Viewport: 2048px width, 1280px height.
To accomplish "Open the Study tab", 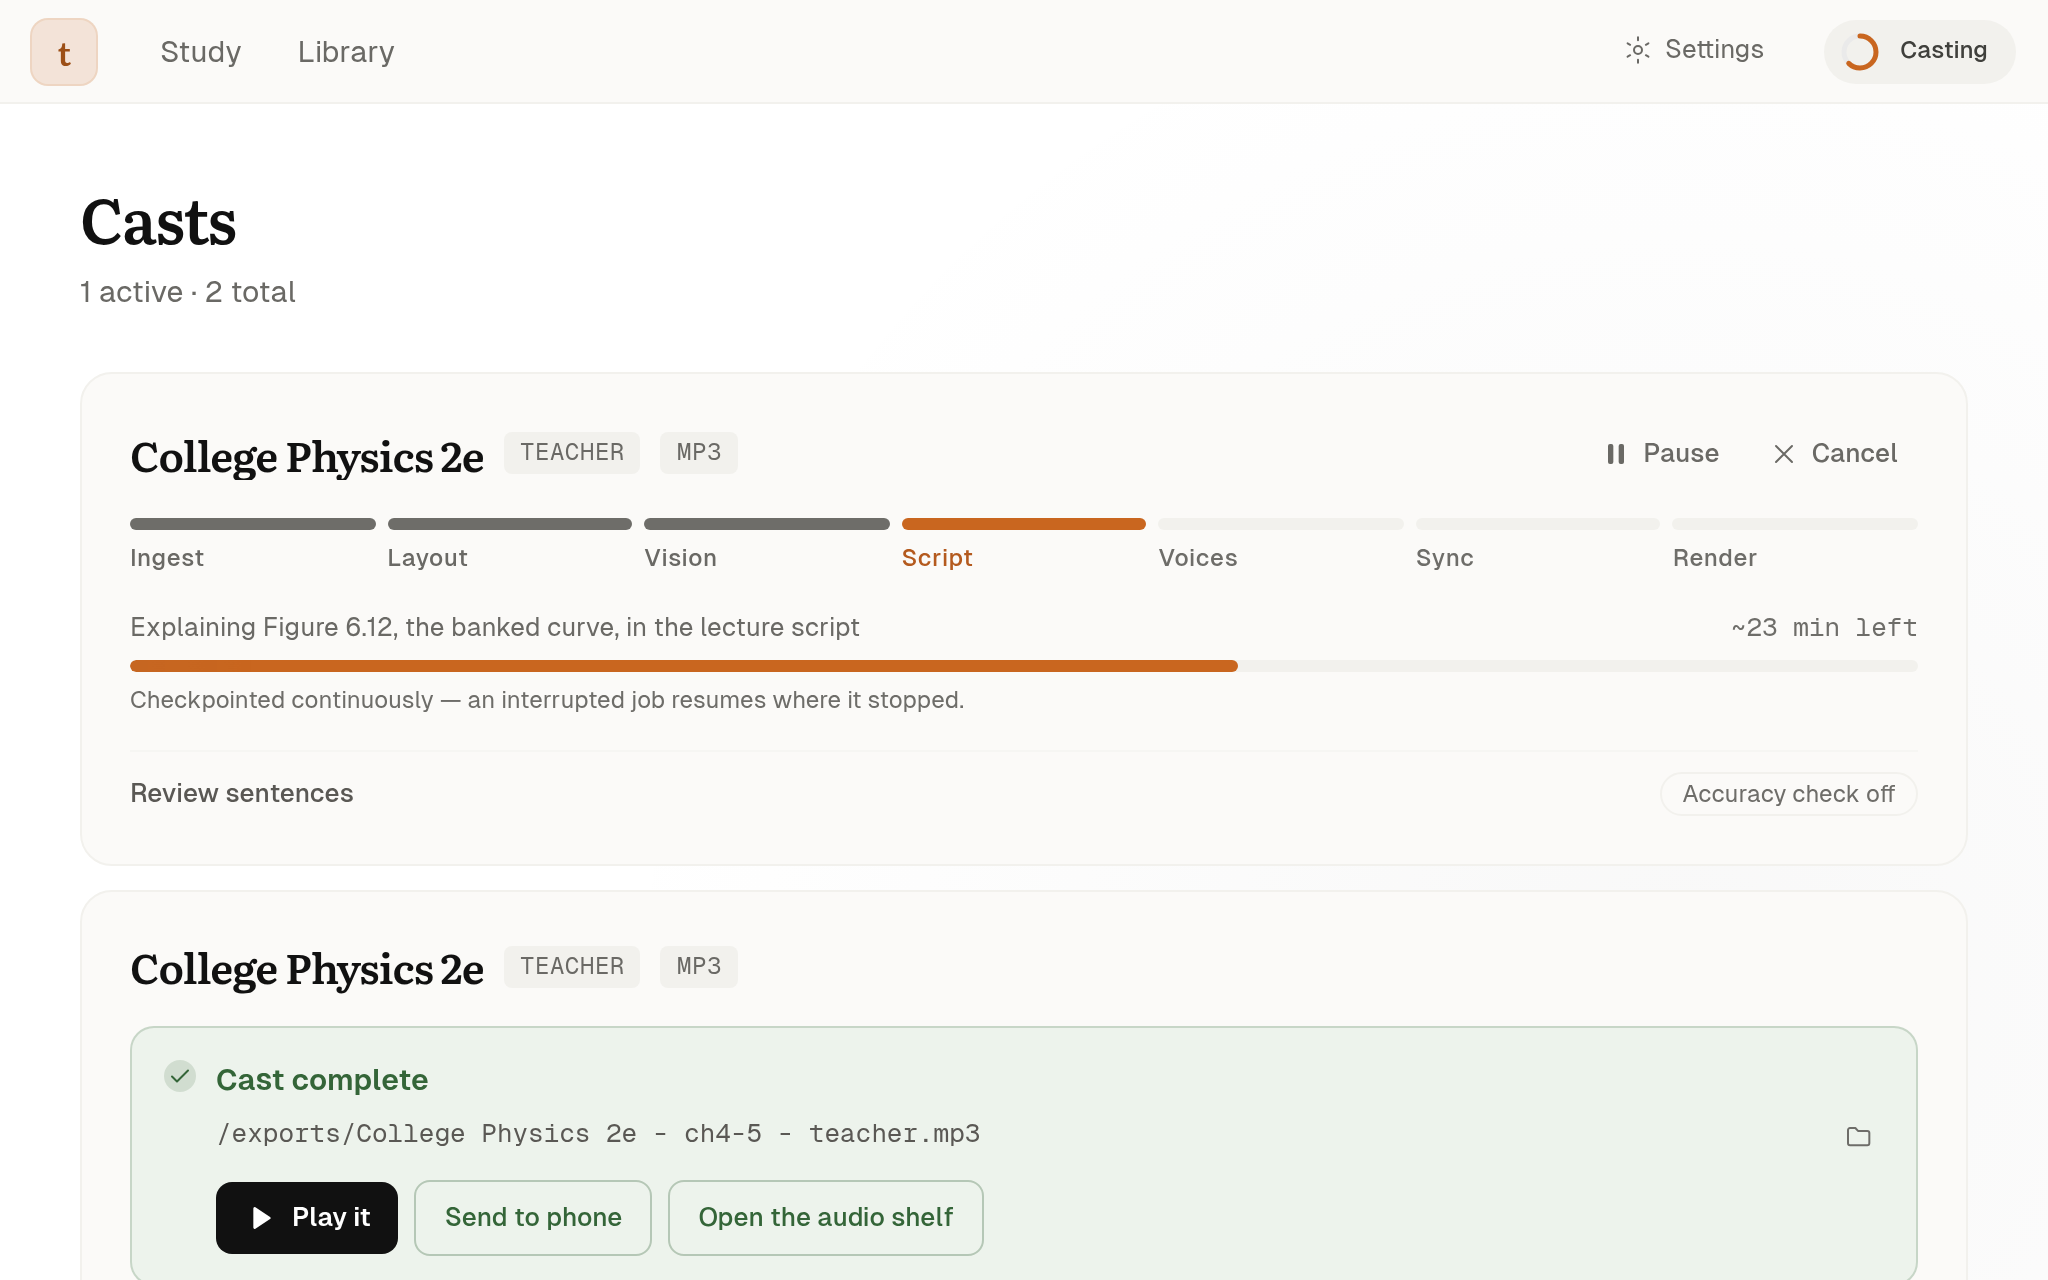I will click(x=200, y=52).
